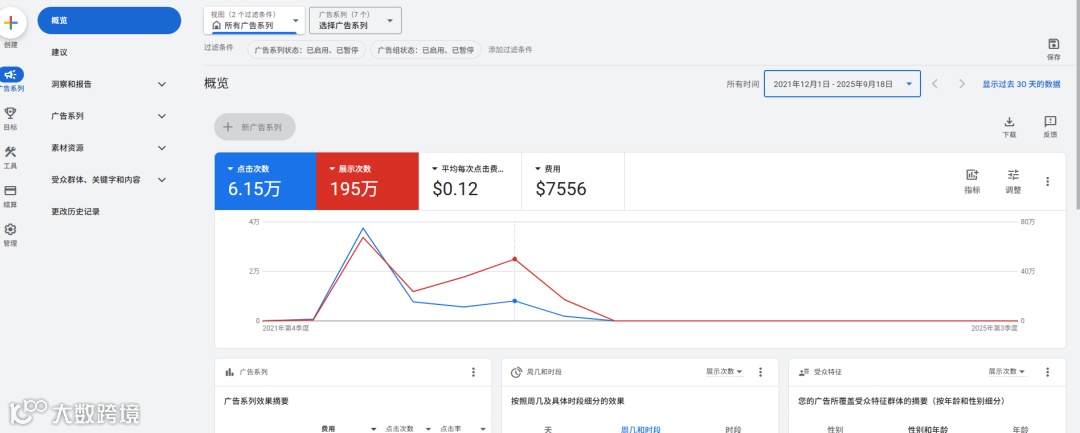Expand 广告系列 sidebar section
1080x433 pixels.
pyautogui.click(x=162, y=116)
